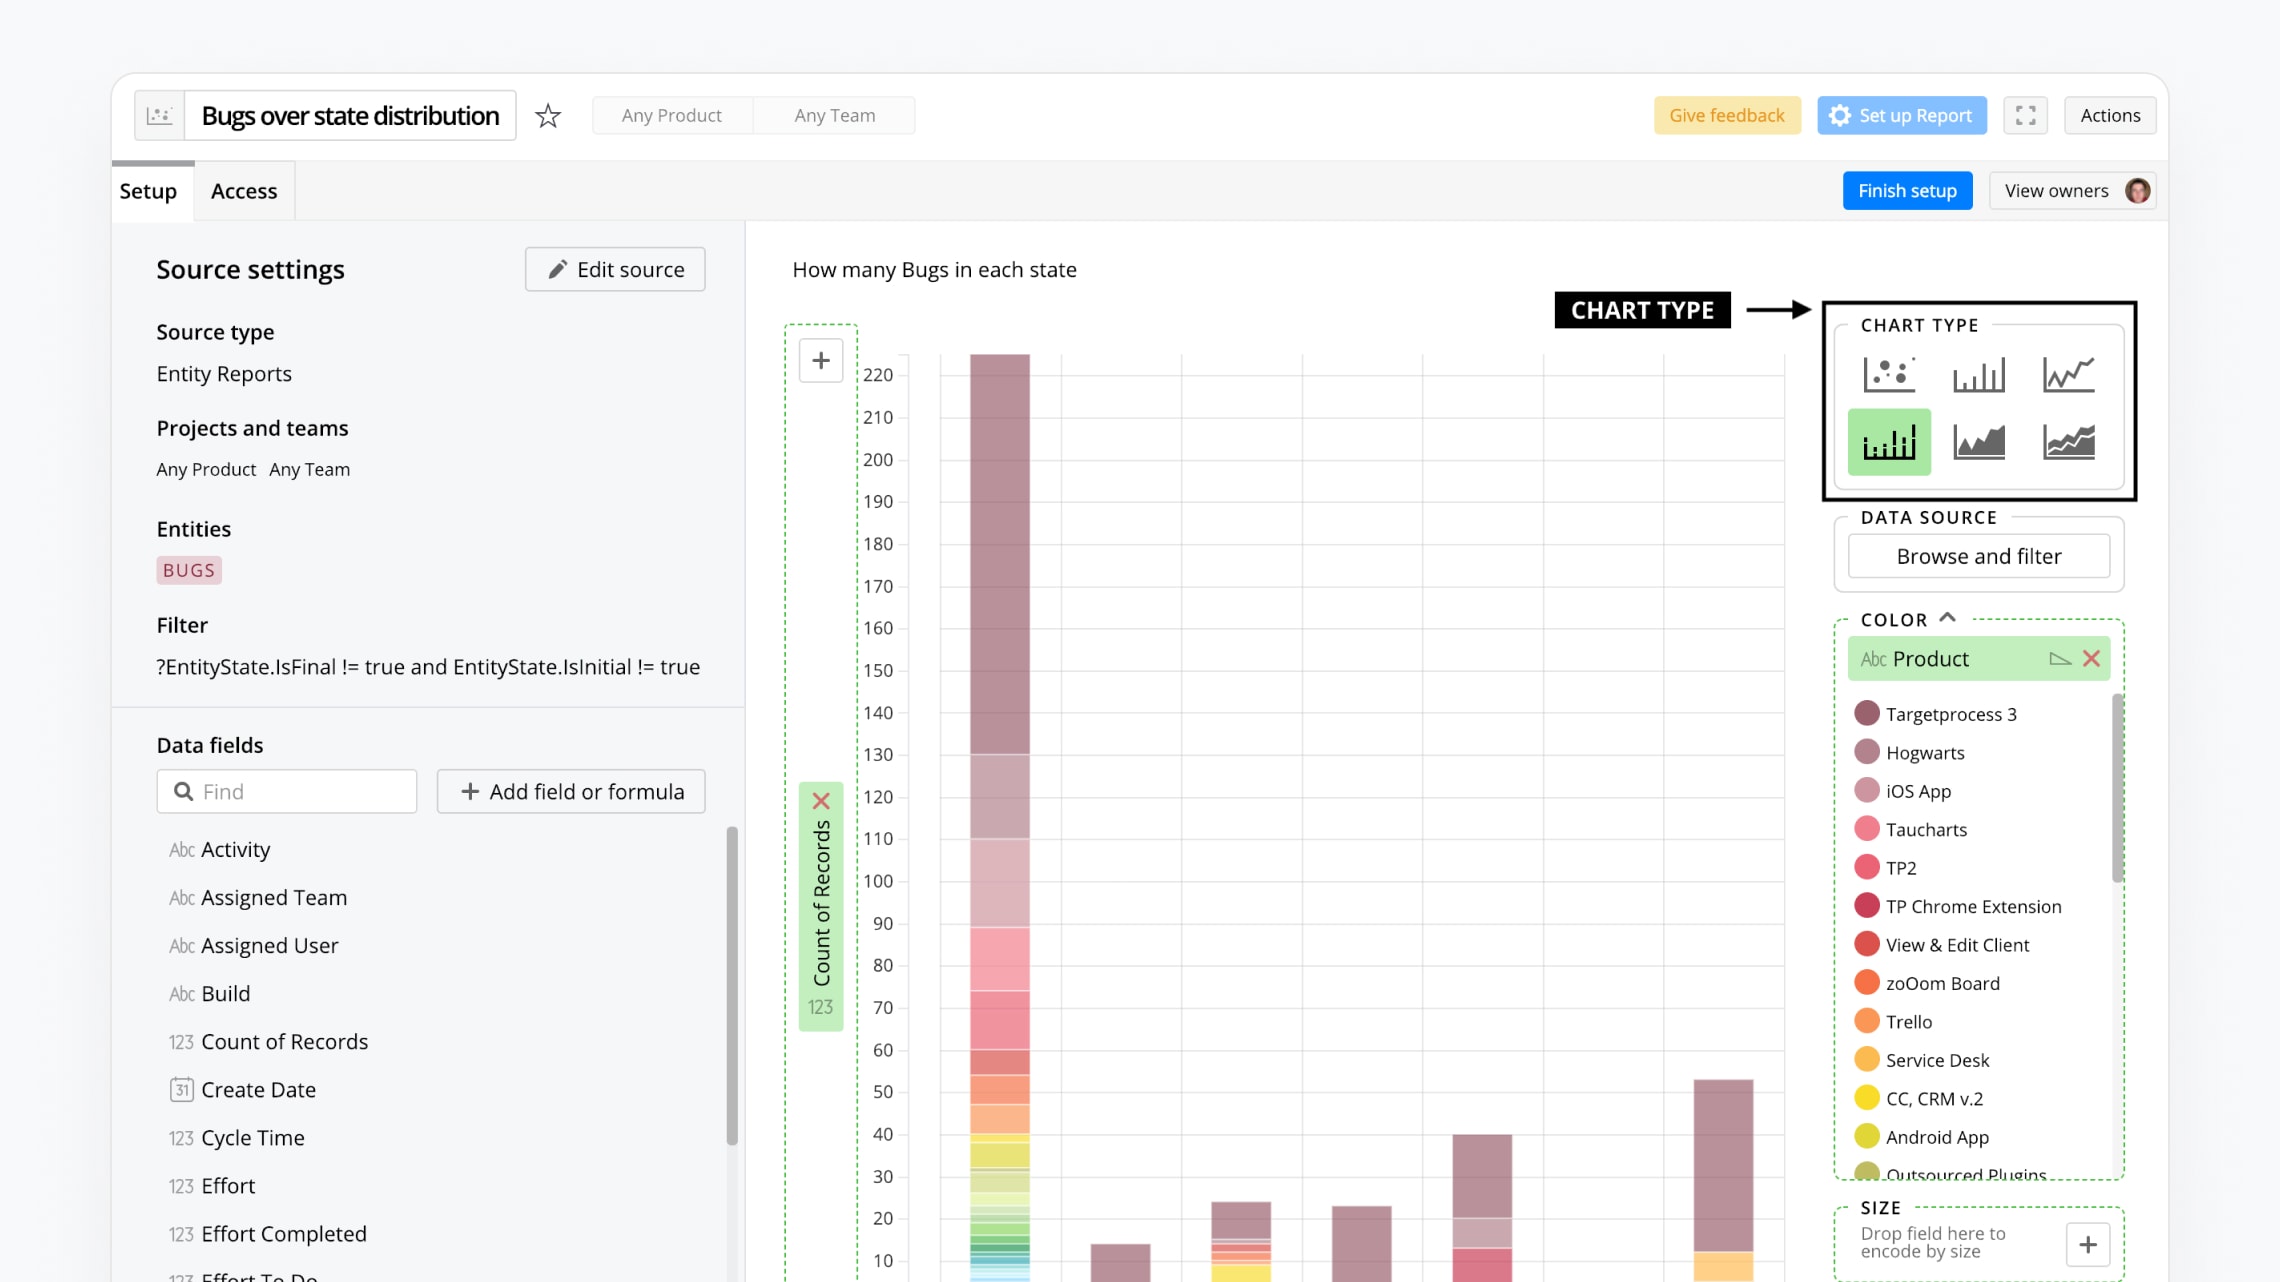
Task: Click the Count of Records axis label
Action: (821, 904)
